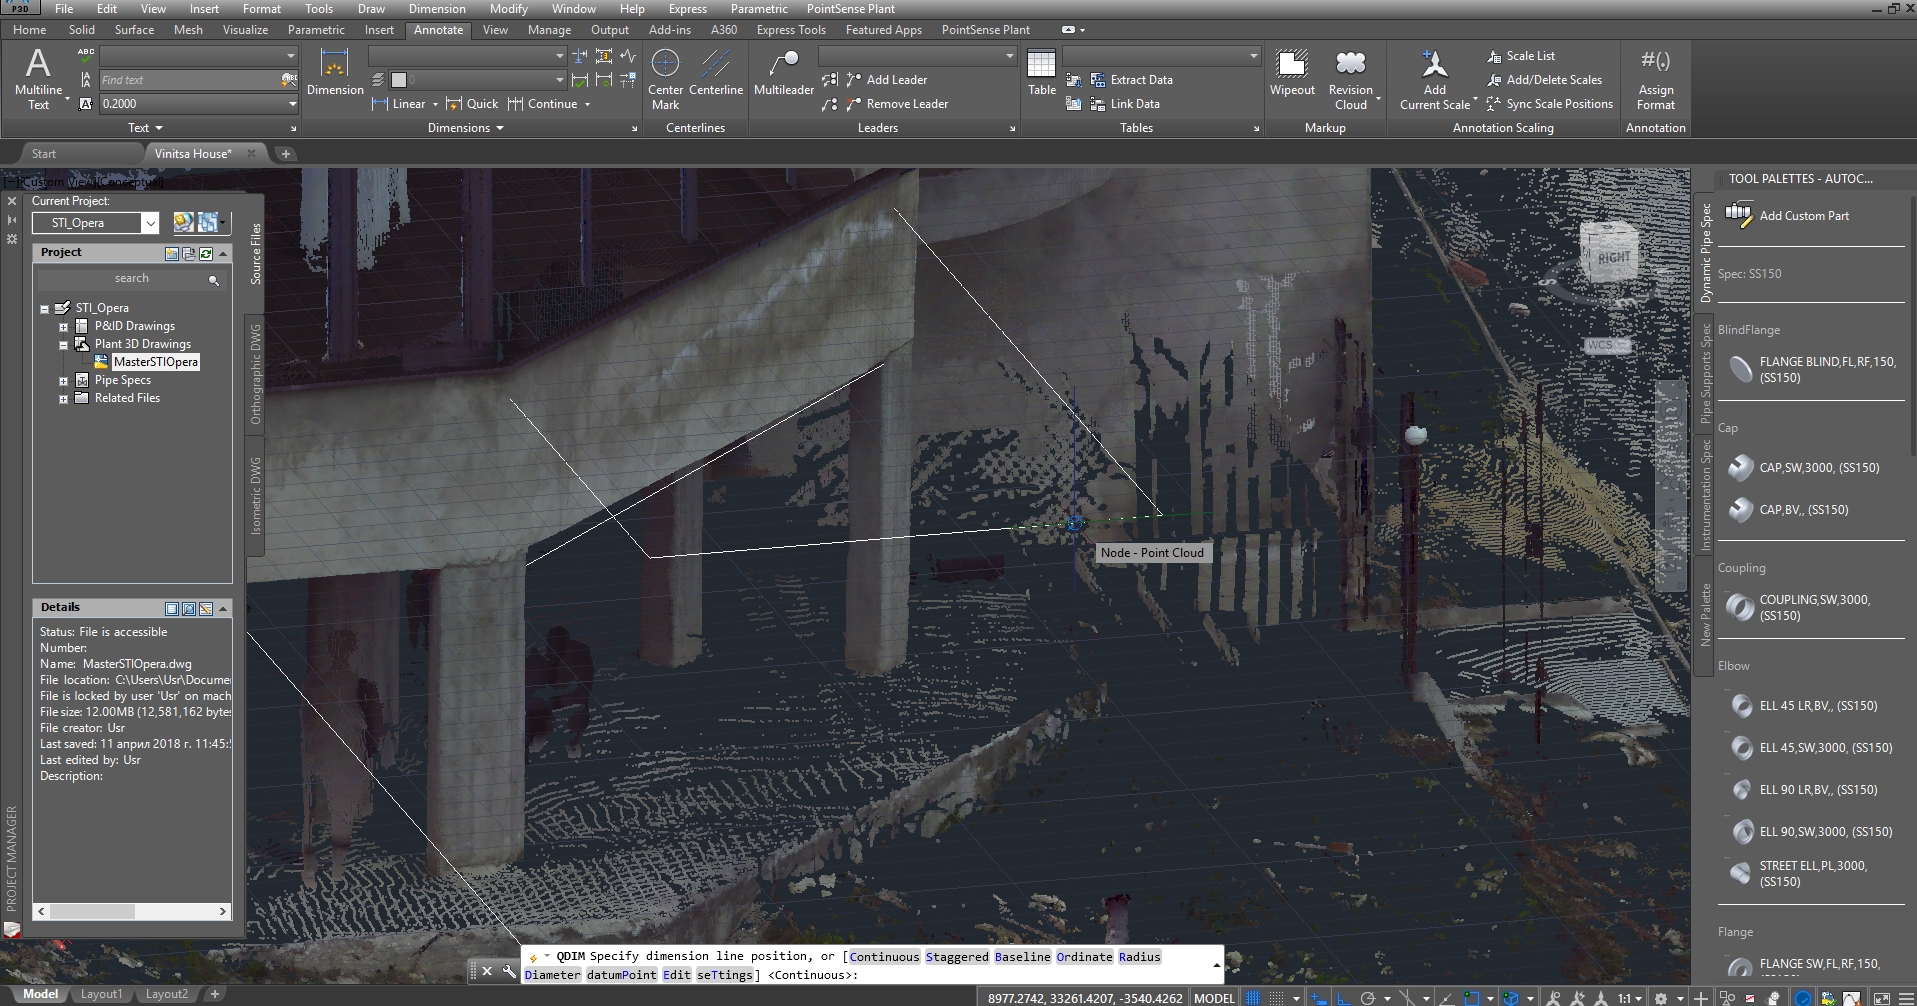Toggle grid display on the status bar
Screen dimensions: 1917x1006
[1254, 997]
